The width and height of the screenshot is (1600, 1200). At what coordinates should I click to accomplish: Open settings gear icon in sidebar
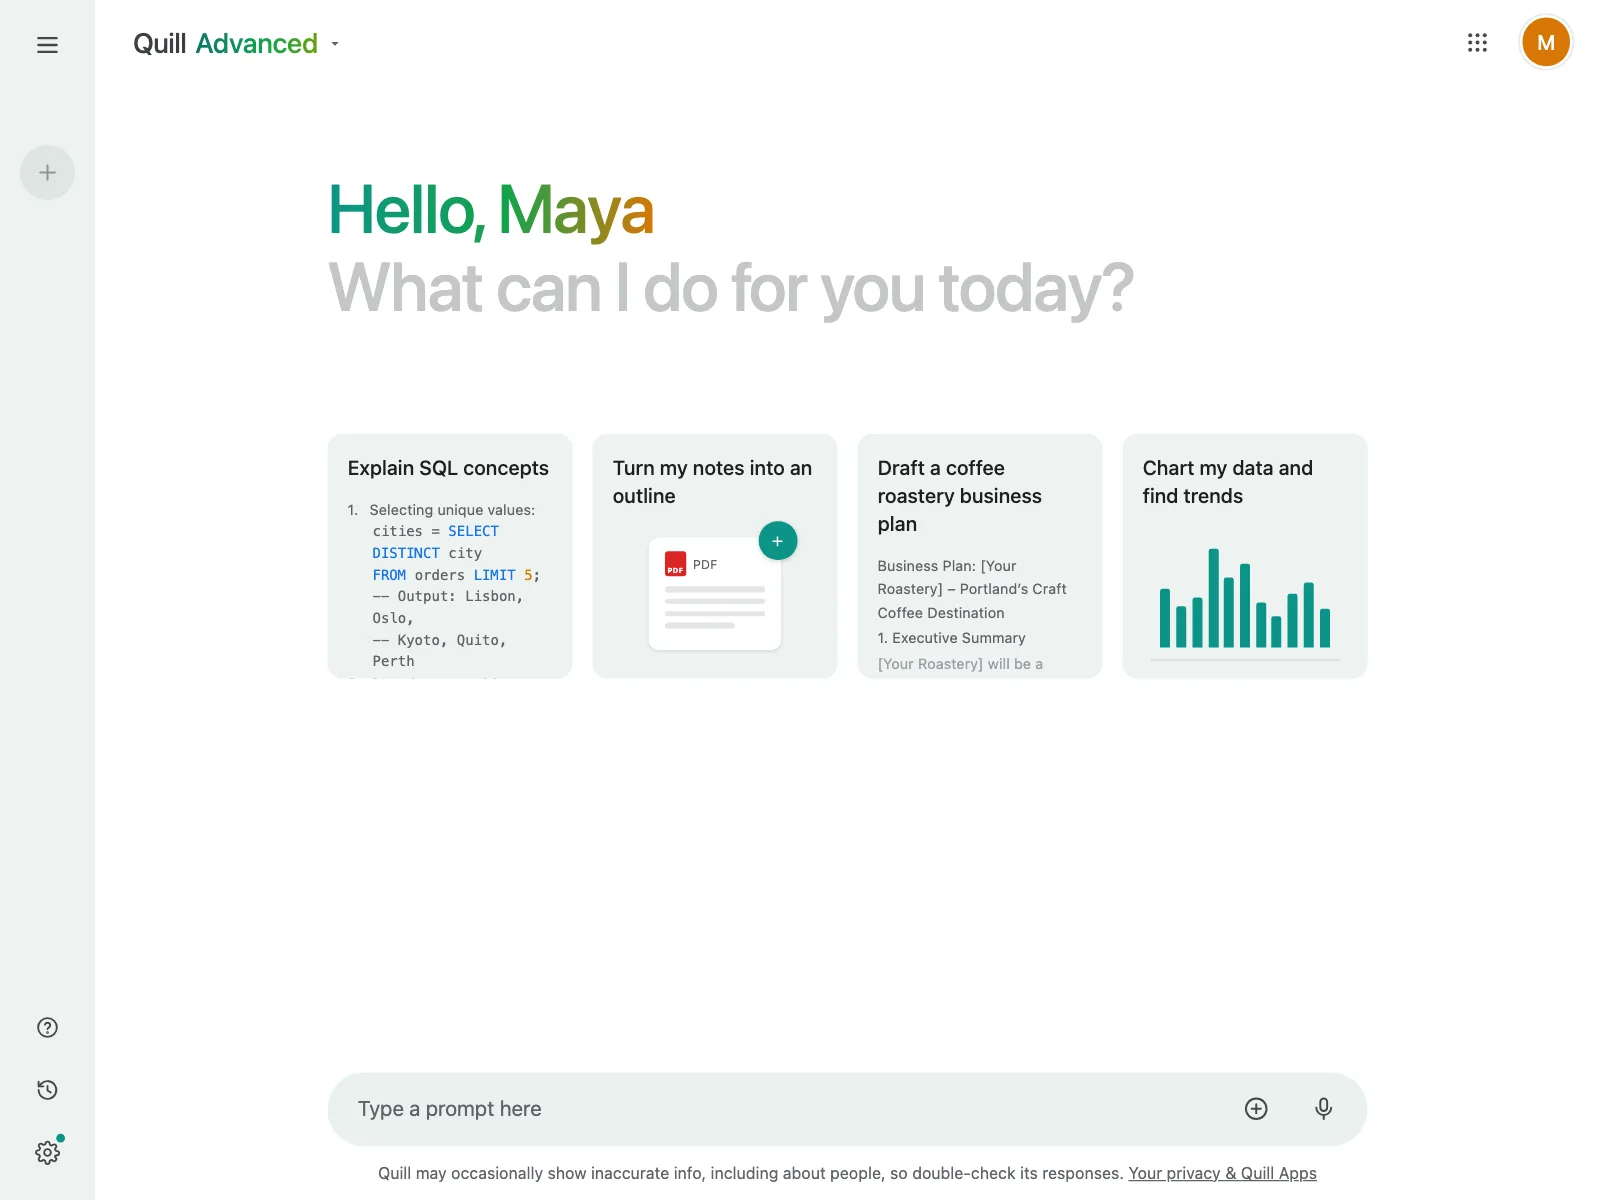pos(47,1152)
